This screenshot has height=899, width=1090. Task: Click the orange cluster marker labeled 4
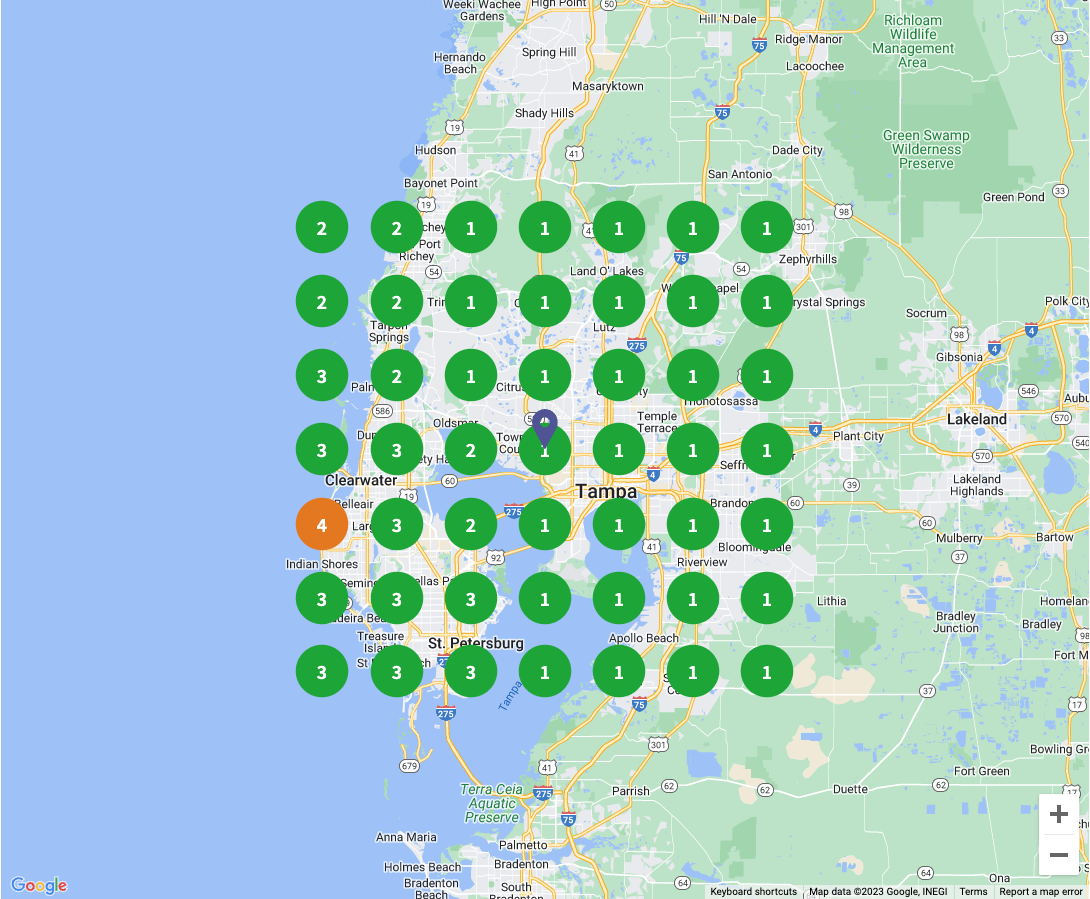322,525
